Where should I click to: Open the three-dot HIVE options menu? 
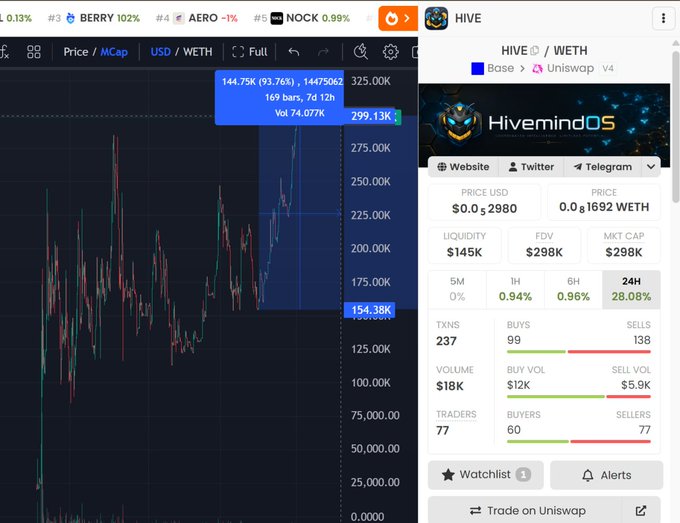(663, 18)
